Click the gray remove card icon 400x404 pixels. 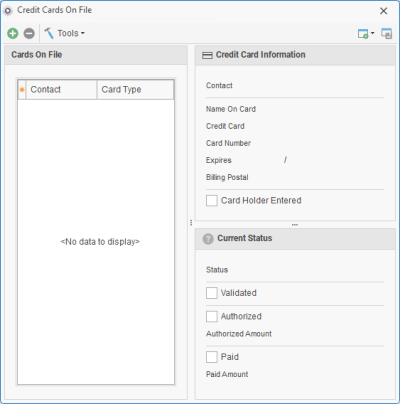coord(29,33)
